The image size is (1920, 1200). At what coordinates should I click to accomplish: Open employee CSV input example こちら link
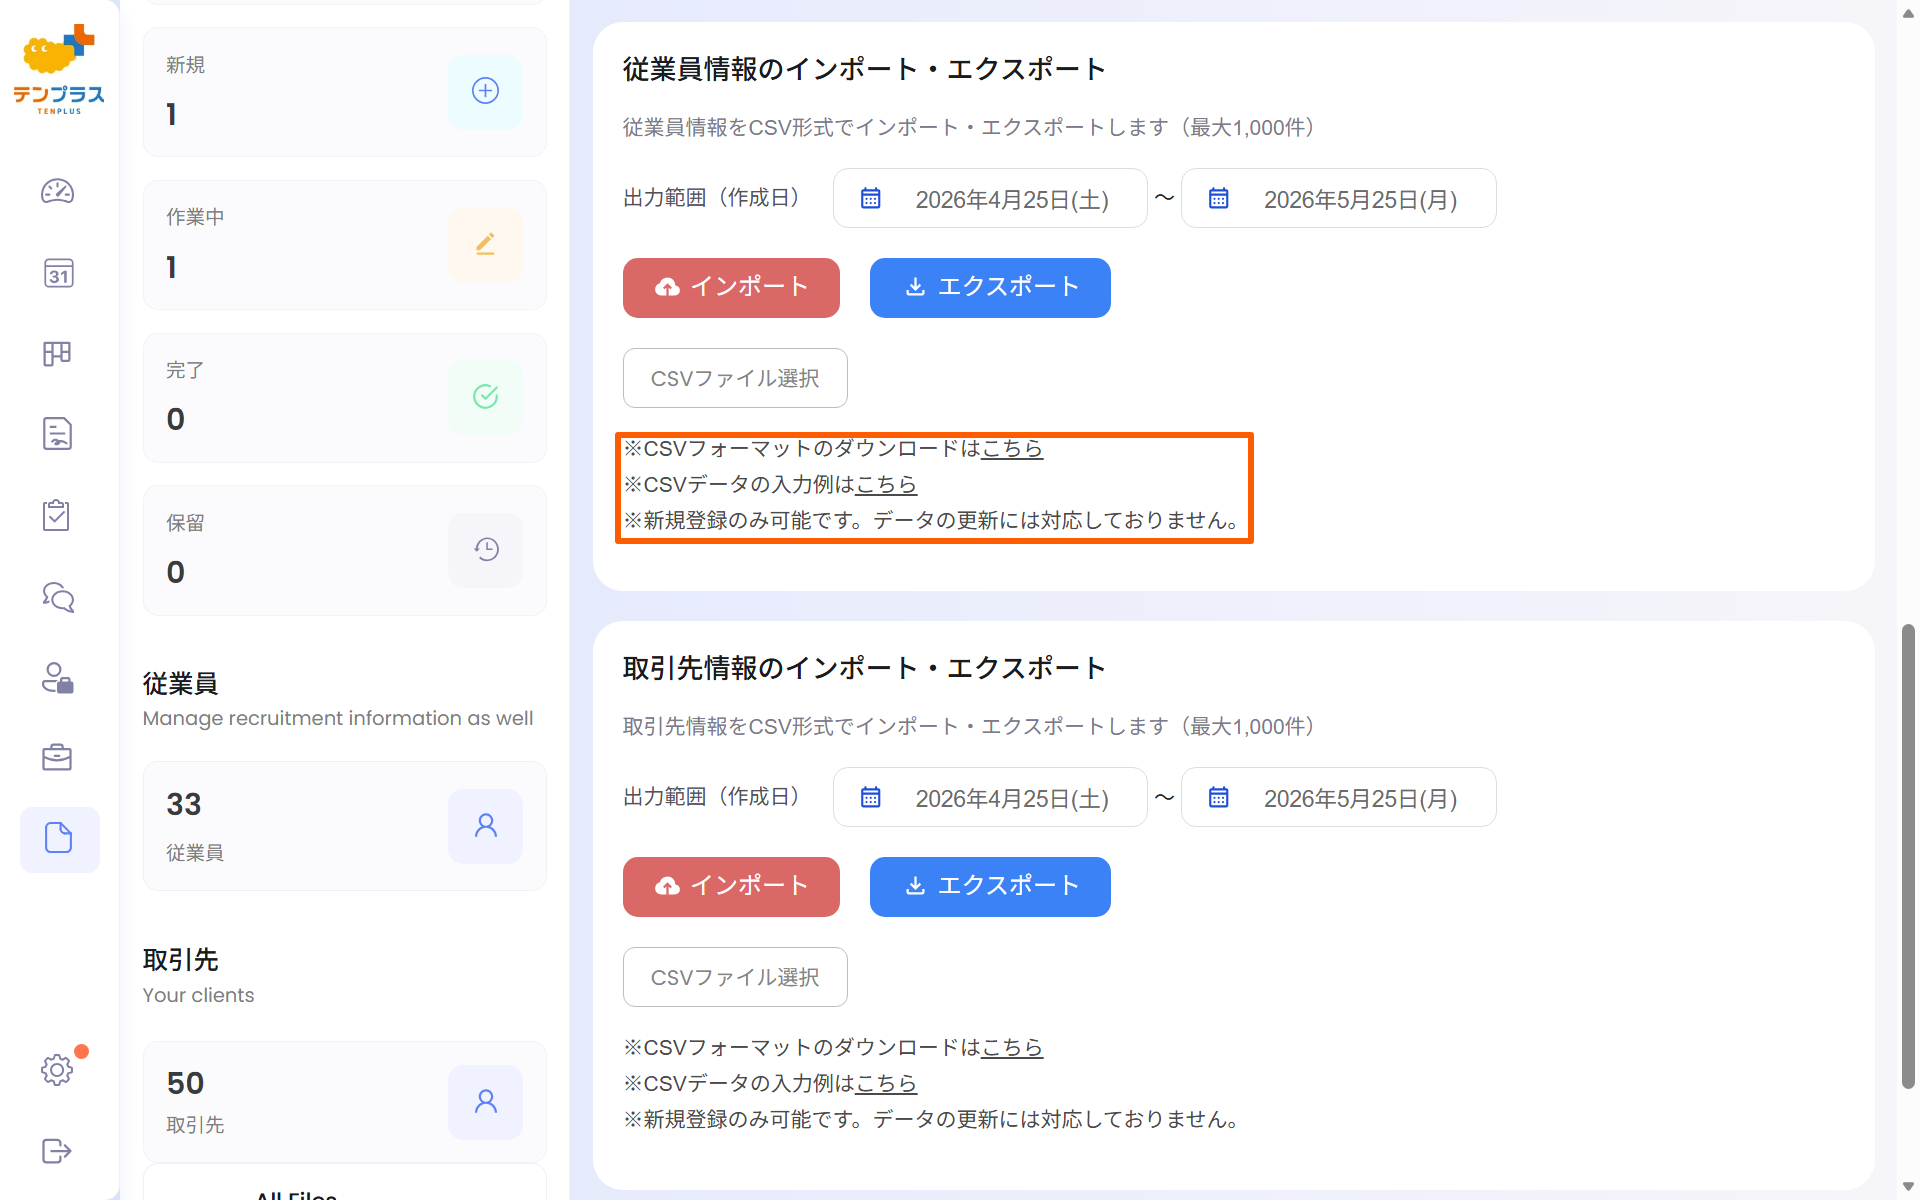coord(886,485)
